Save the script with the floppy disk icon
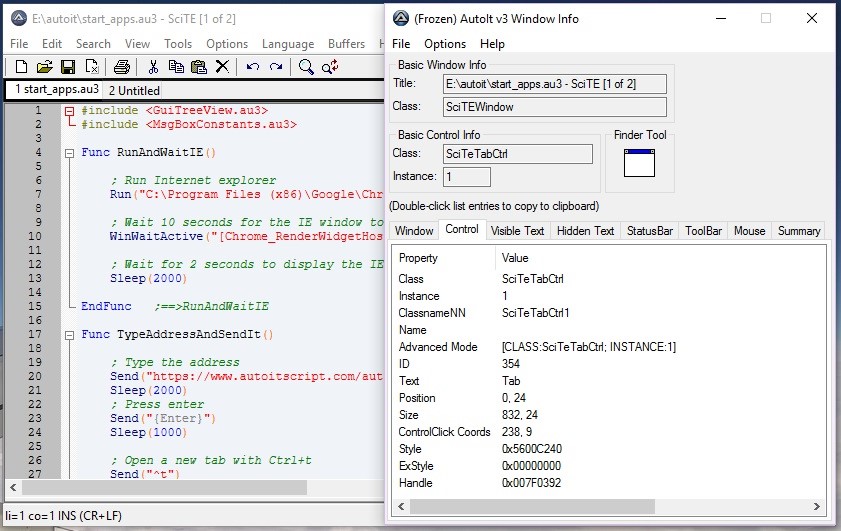 point(68,67)
